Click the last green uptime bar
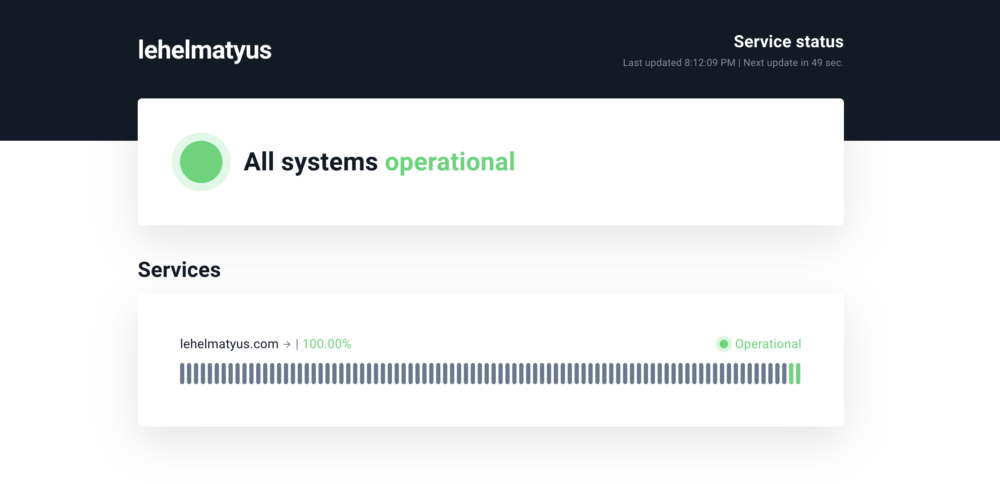Screen dimensions: 1000x484 [x=798, y=374]
